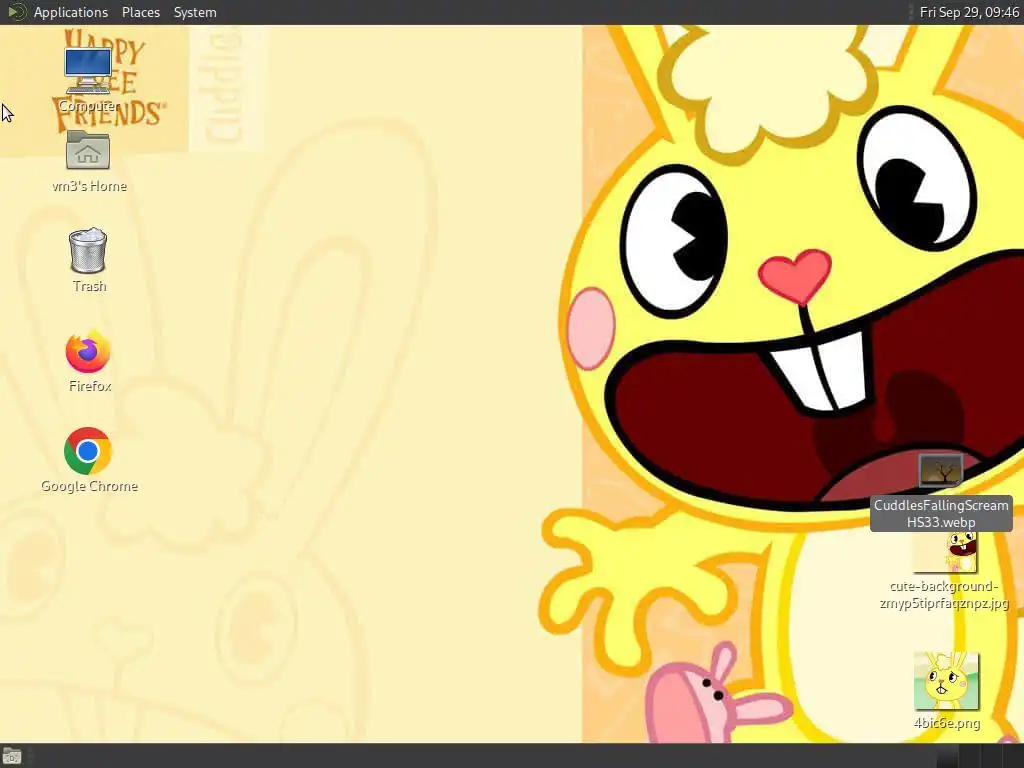Open the Places menu
This screenshot has width=1024, height=768.
141,12
